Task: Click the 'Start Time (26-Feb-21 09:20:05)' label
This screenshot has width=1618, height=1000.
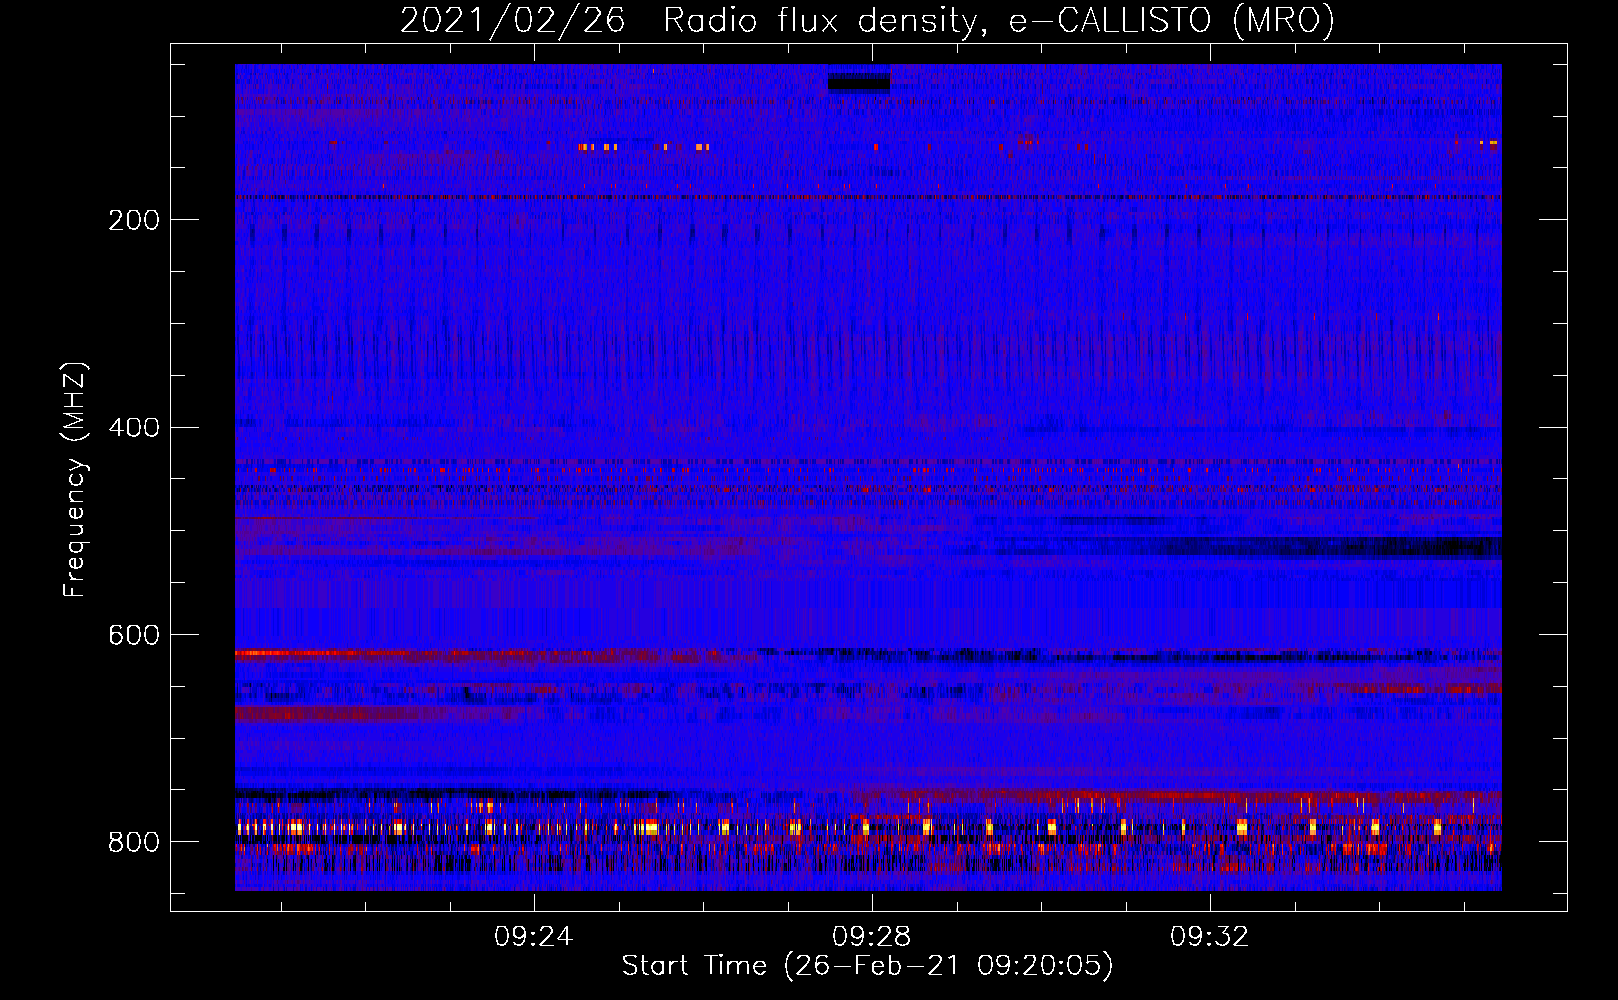Action: click(x=867, y=966)
